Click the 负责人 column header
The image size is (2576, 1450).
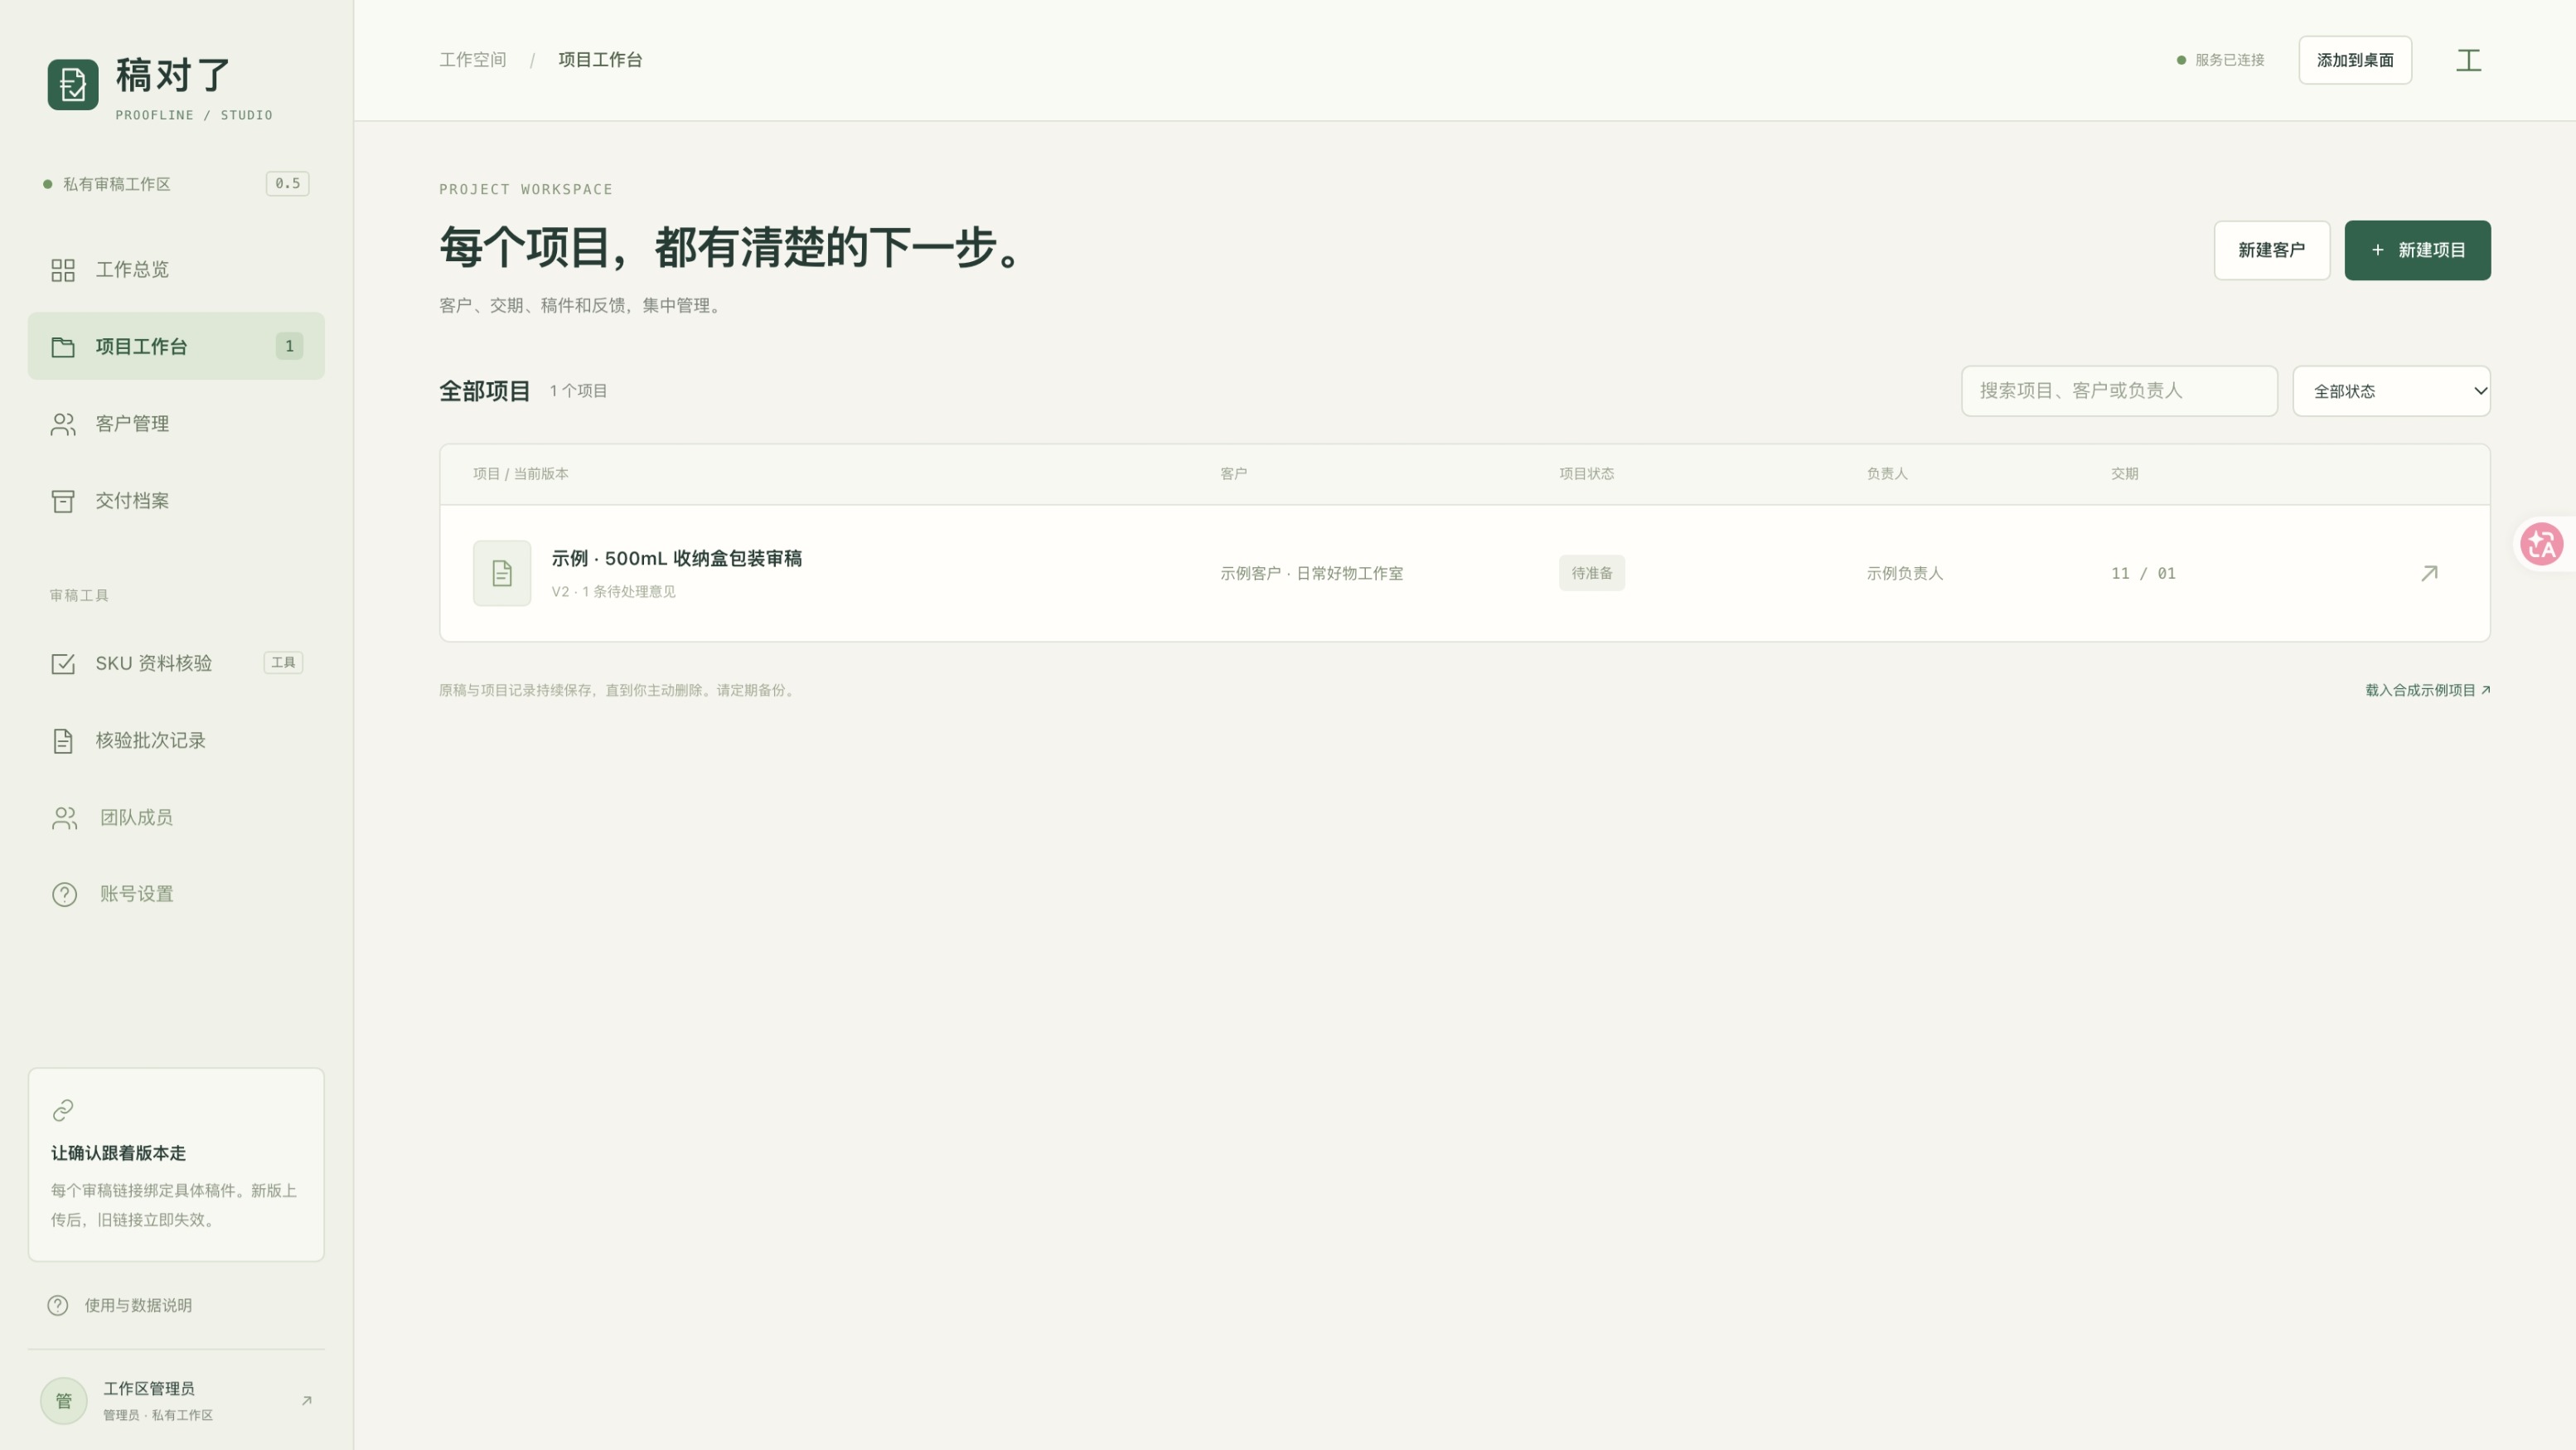(x=1887, y=474)
